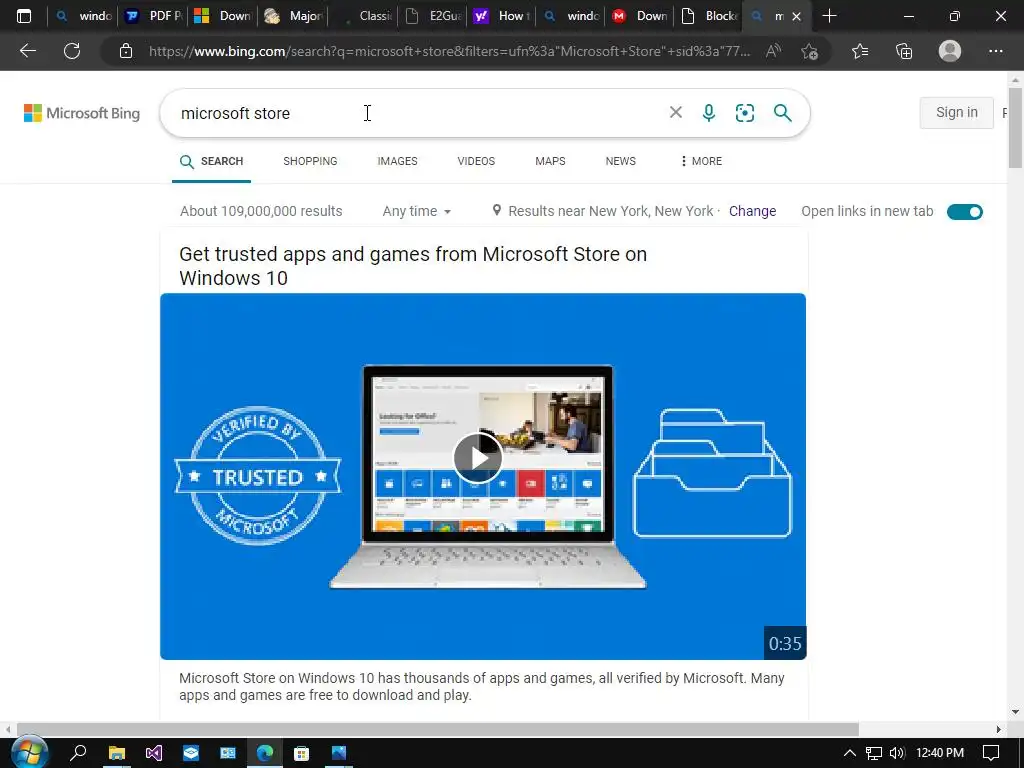Submit search with the magnifier icon

click(782, 113)
